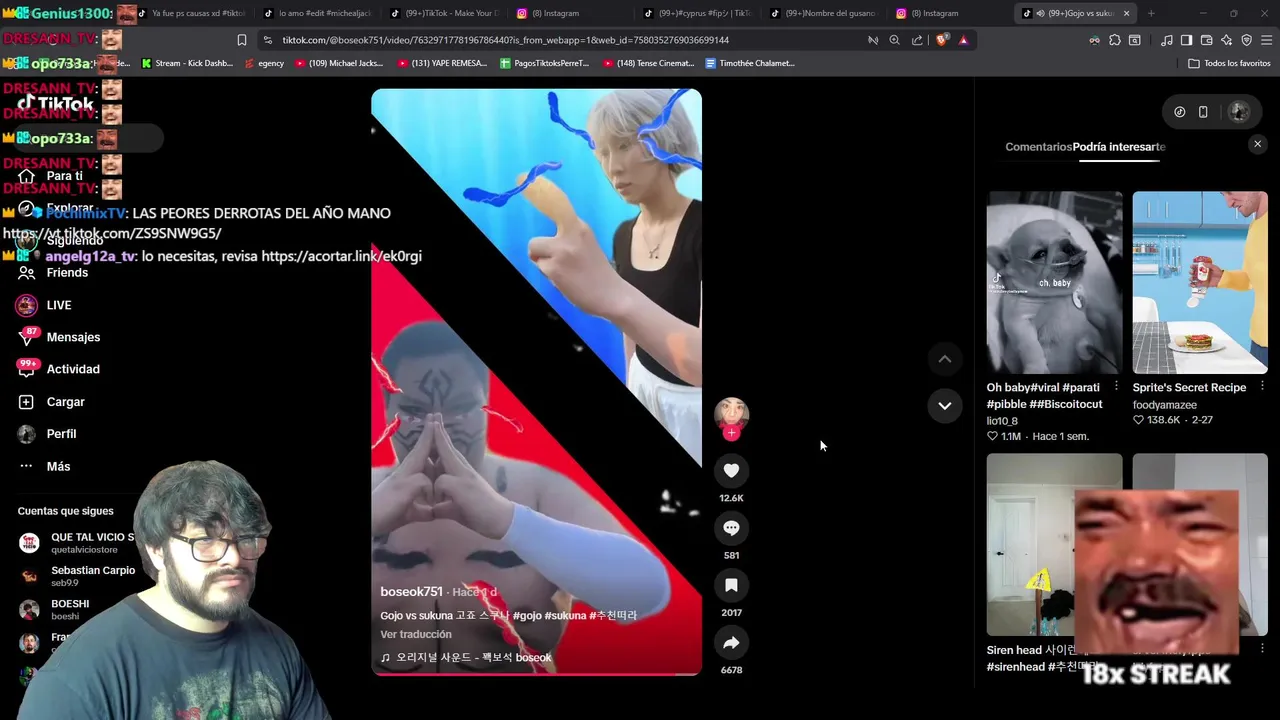This screenshot has width=1280, height=720.
Task: Toggle the browser sidebar panel icon
Action: tap(1186, 40)
